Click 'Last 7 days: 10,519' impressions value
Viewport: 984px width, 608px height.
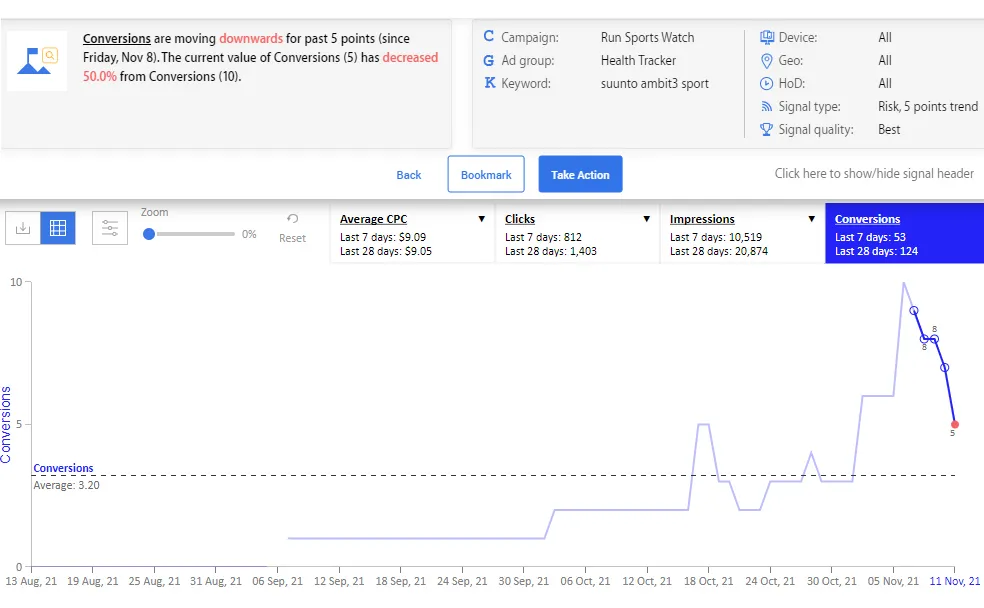[715, 237]
